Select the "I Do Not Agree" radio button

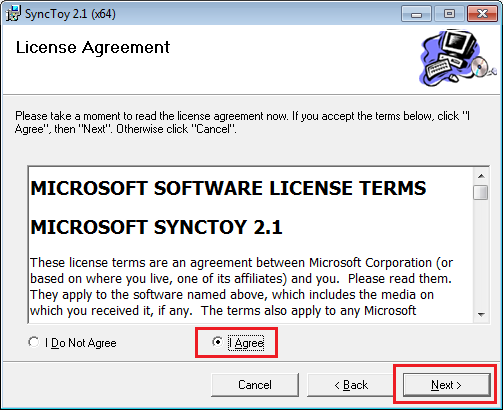(x=34, y=342)
